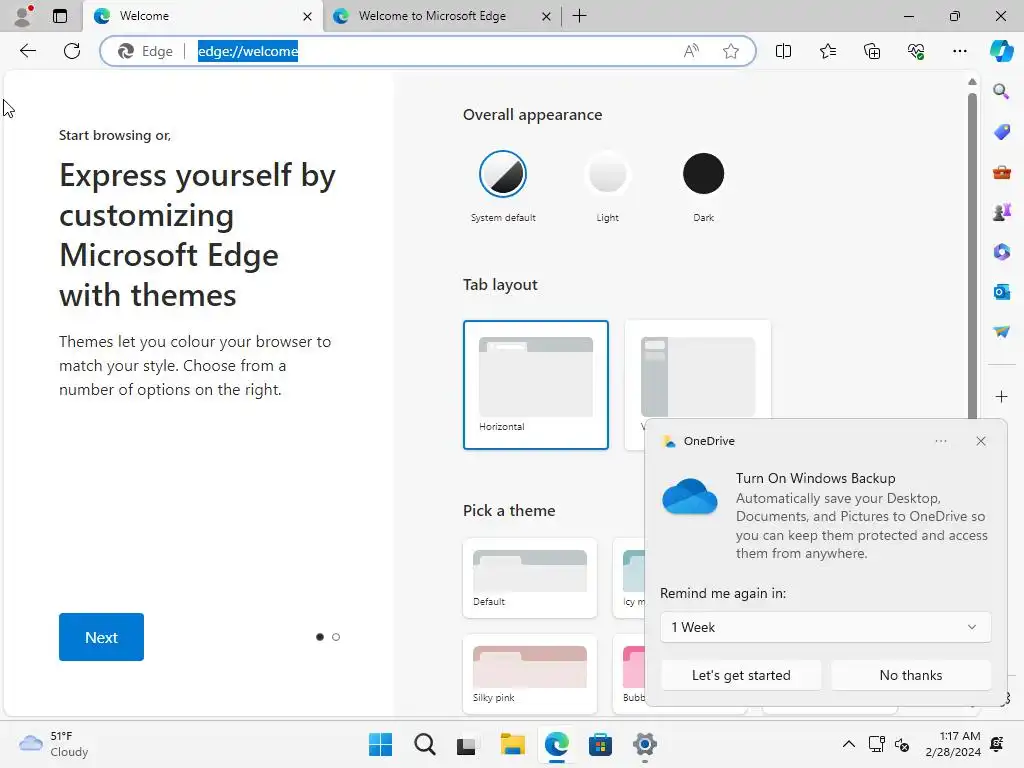Click the vertical page scrollbar
Viewport: 1024px width, 768px height.
point(972,255)
